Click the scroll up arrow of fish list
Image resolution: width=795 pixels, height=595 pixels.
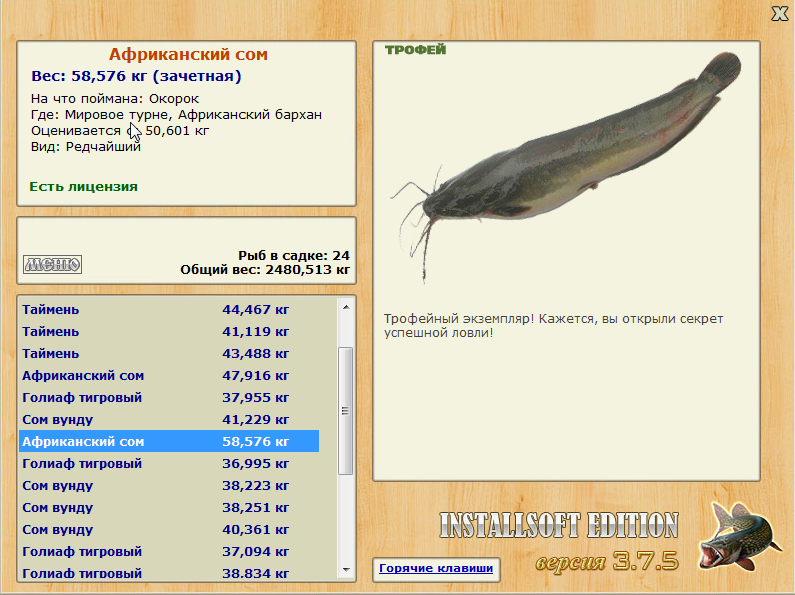pyautogui.click(x=346, y=307)
